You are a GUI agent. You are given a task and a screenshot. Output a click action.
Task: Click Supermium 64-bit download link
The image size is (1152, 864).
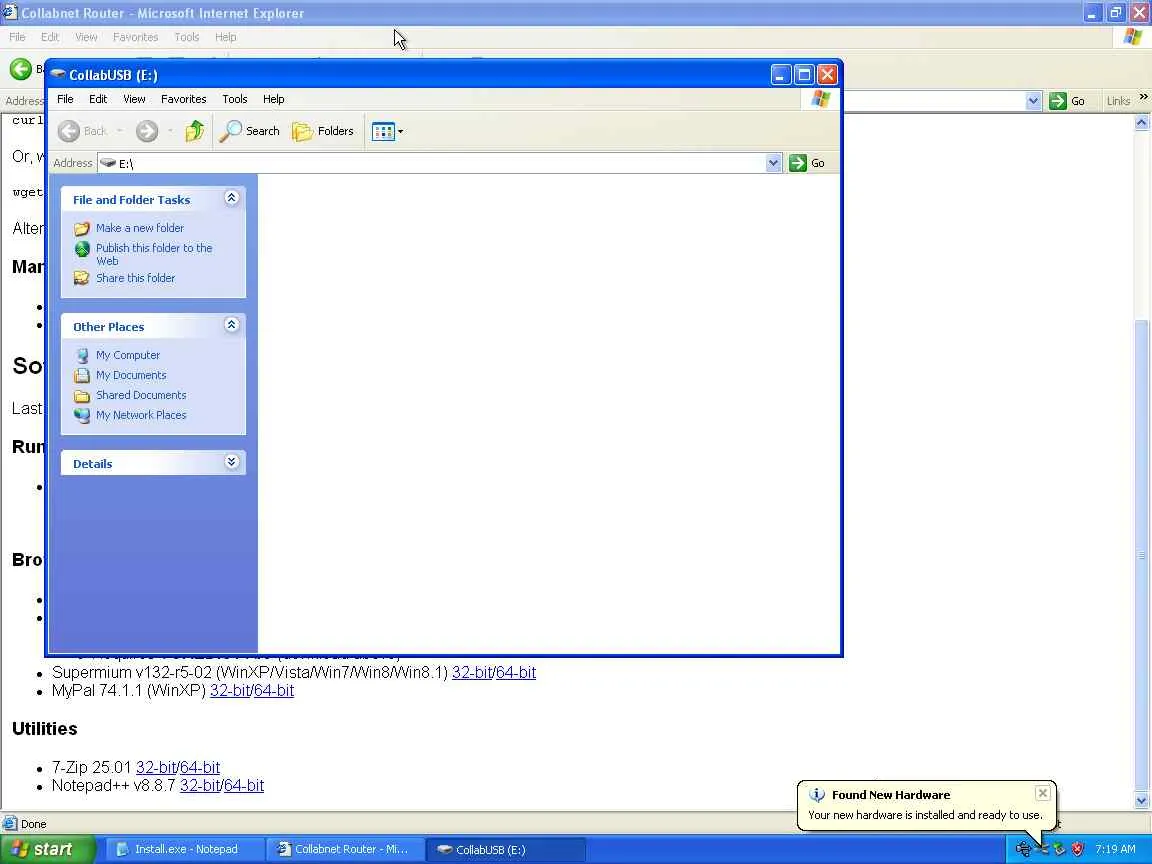[516, 672]
